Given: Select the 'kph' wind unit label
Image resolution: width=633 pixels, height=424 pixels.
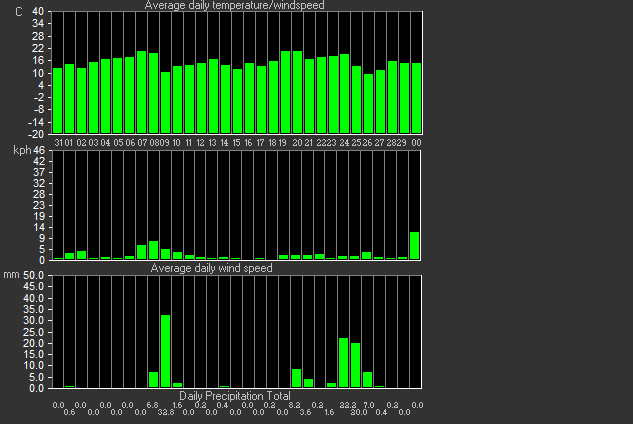Looking at the screenshot, I should coord(22,150).
